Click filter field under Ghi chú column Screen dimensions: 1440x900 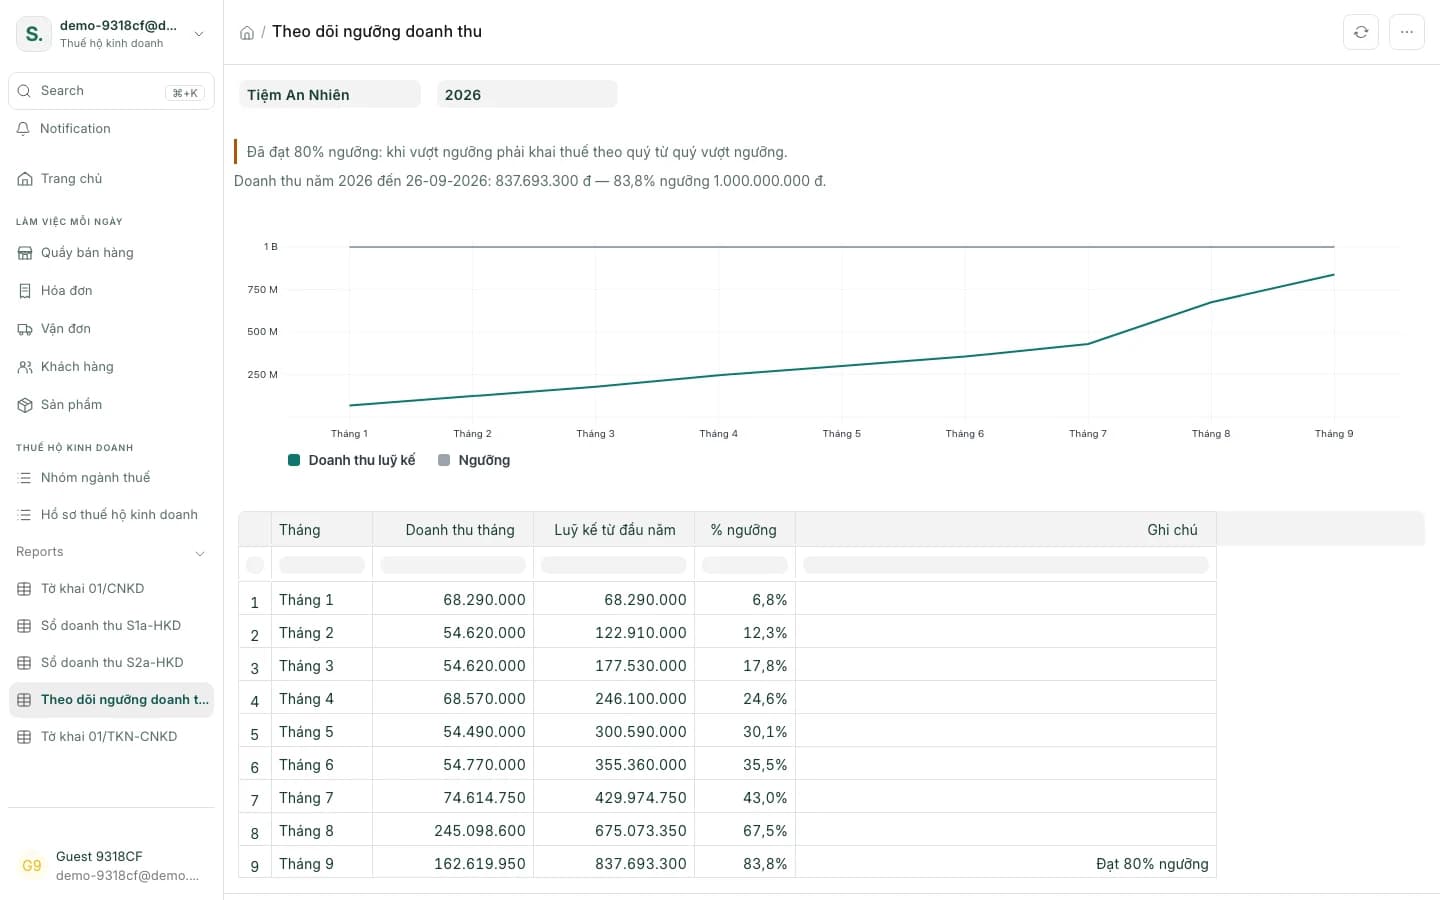coord(1006,565)
